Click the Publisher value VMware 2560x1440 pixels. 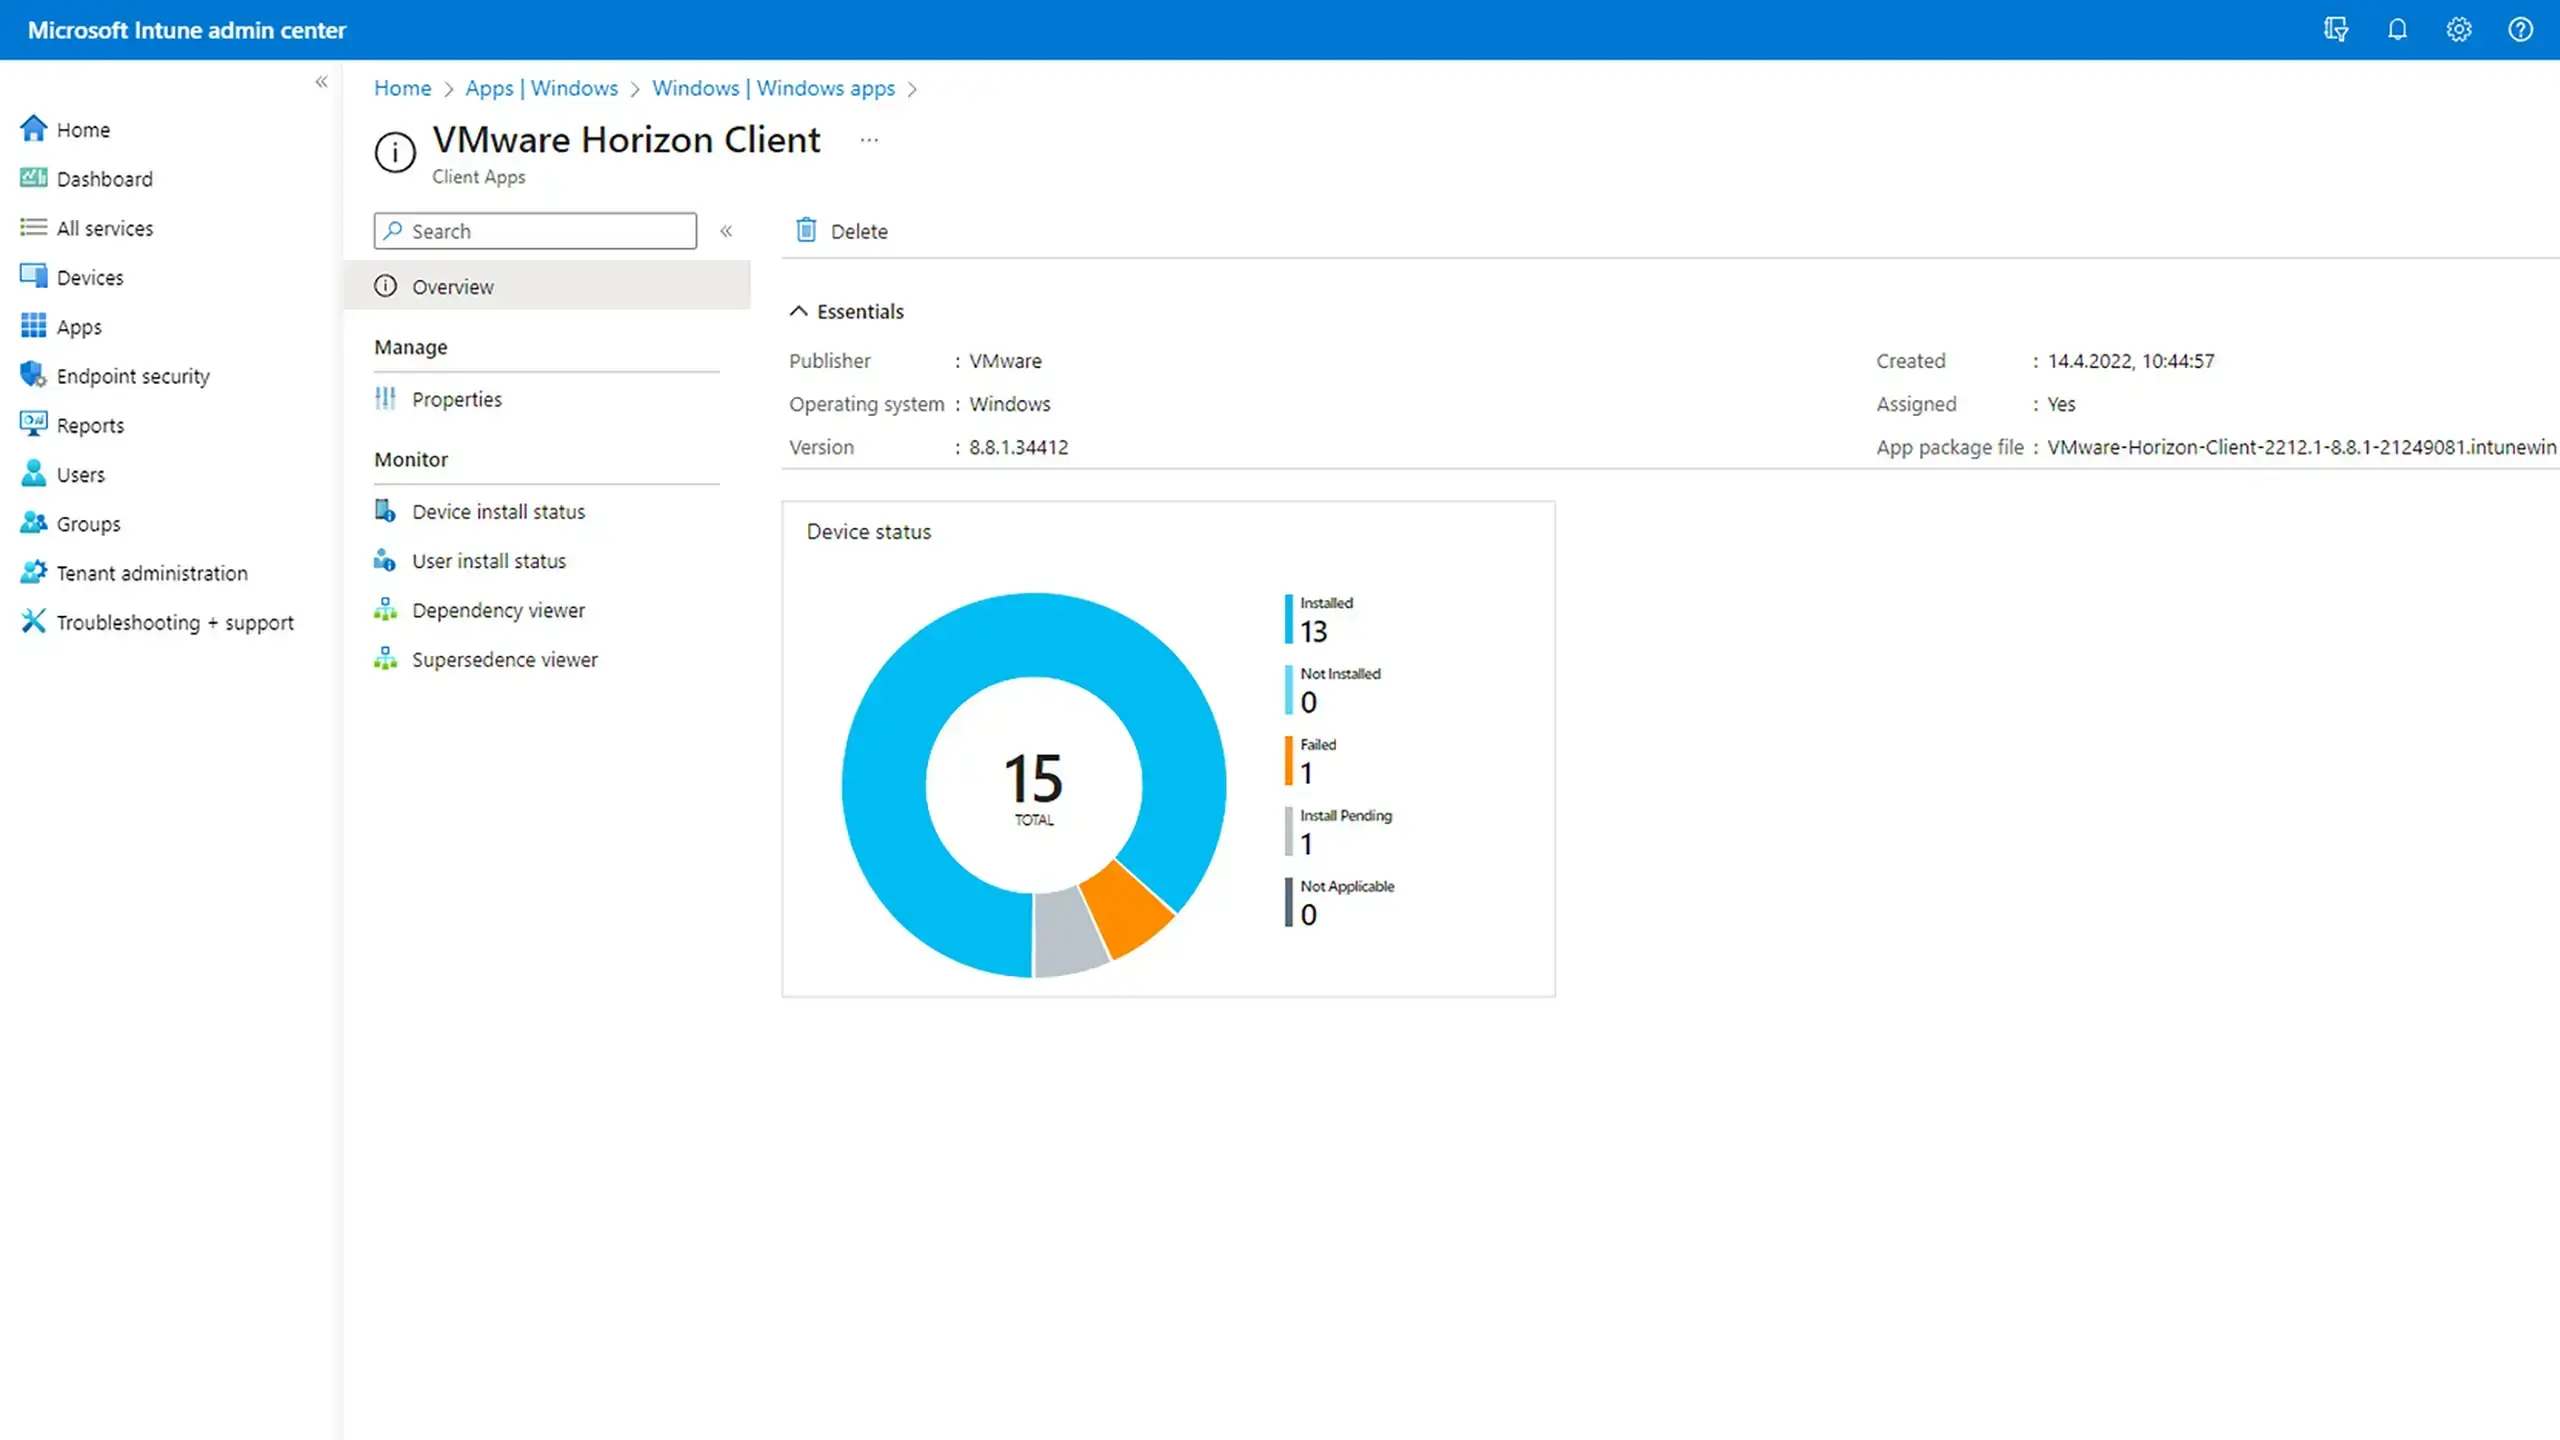pyautogui.click(x=1005, y=360)
